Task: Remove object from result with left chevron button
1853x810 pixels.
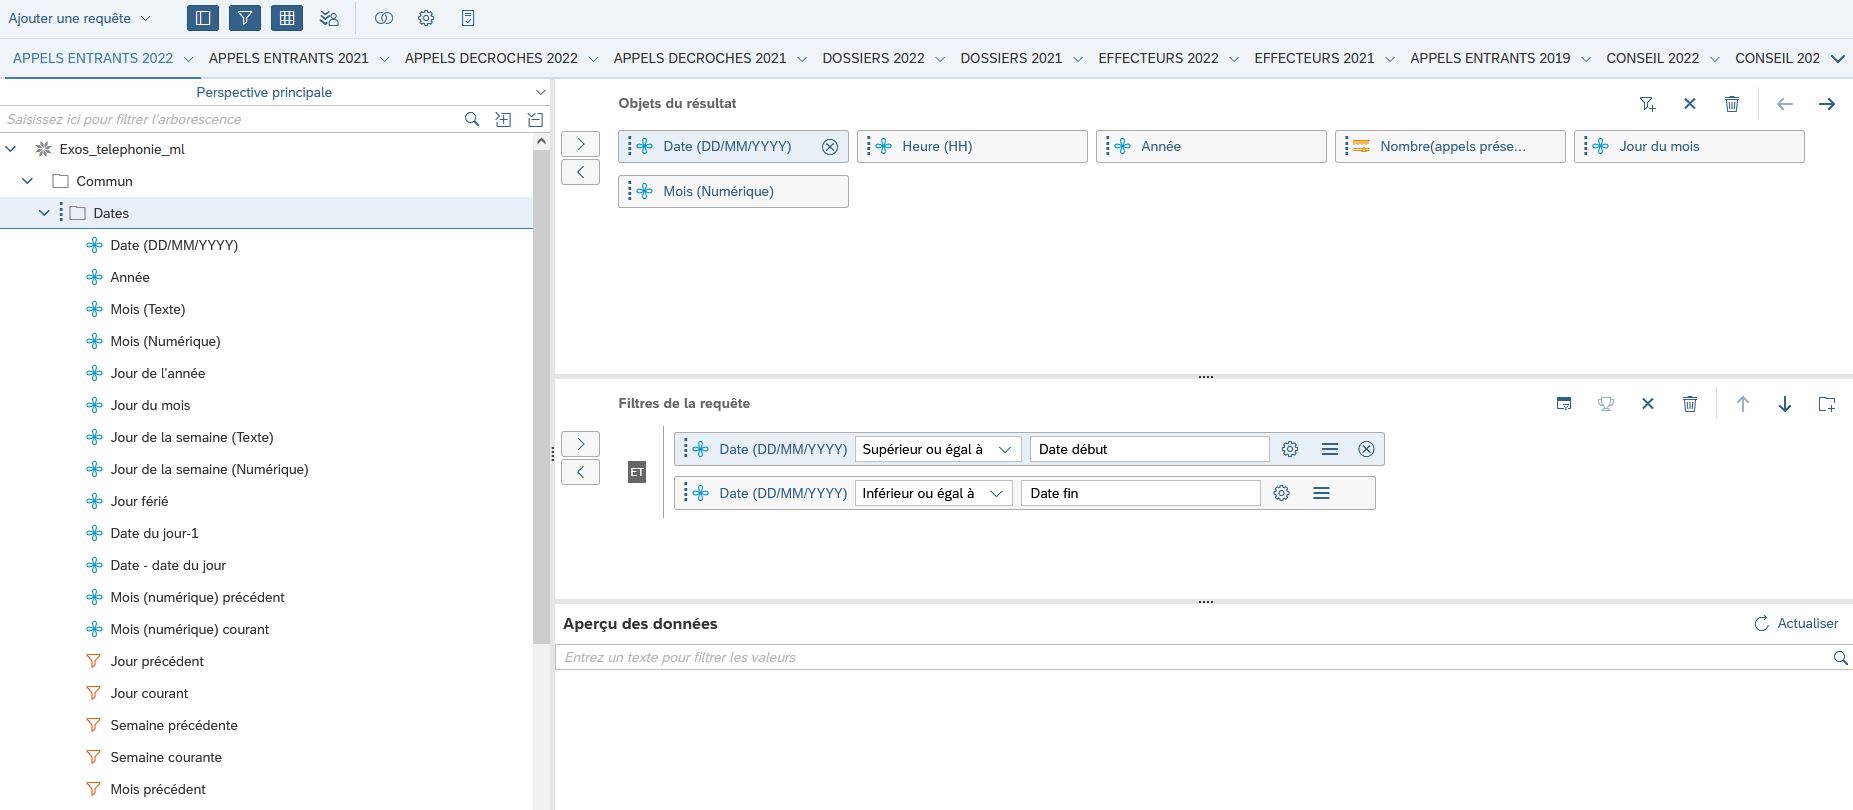Action: click(581, 172)
